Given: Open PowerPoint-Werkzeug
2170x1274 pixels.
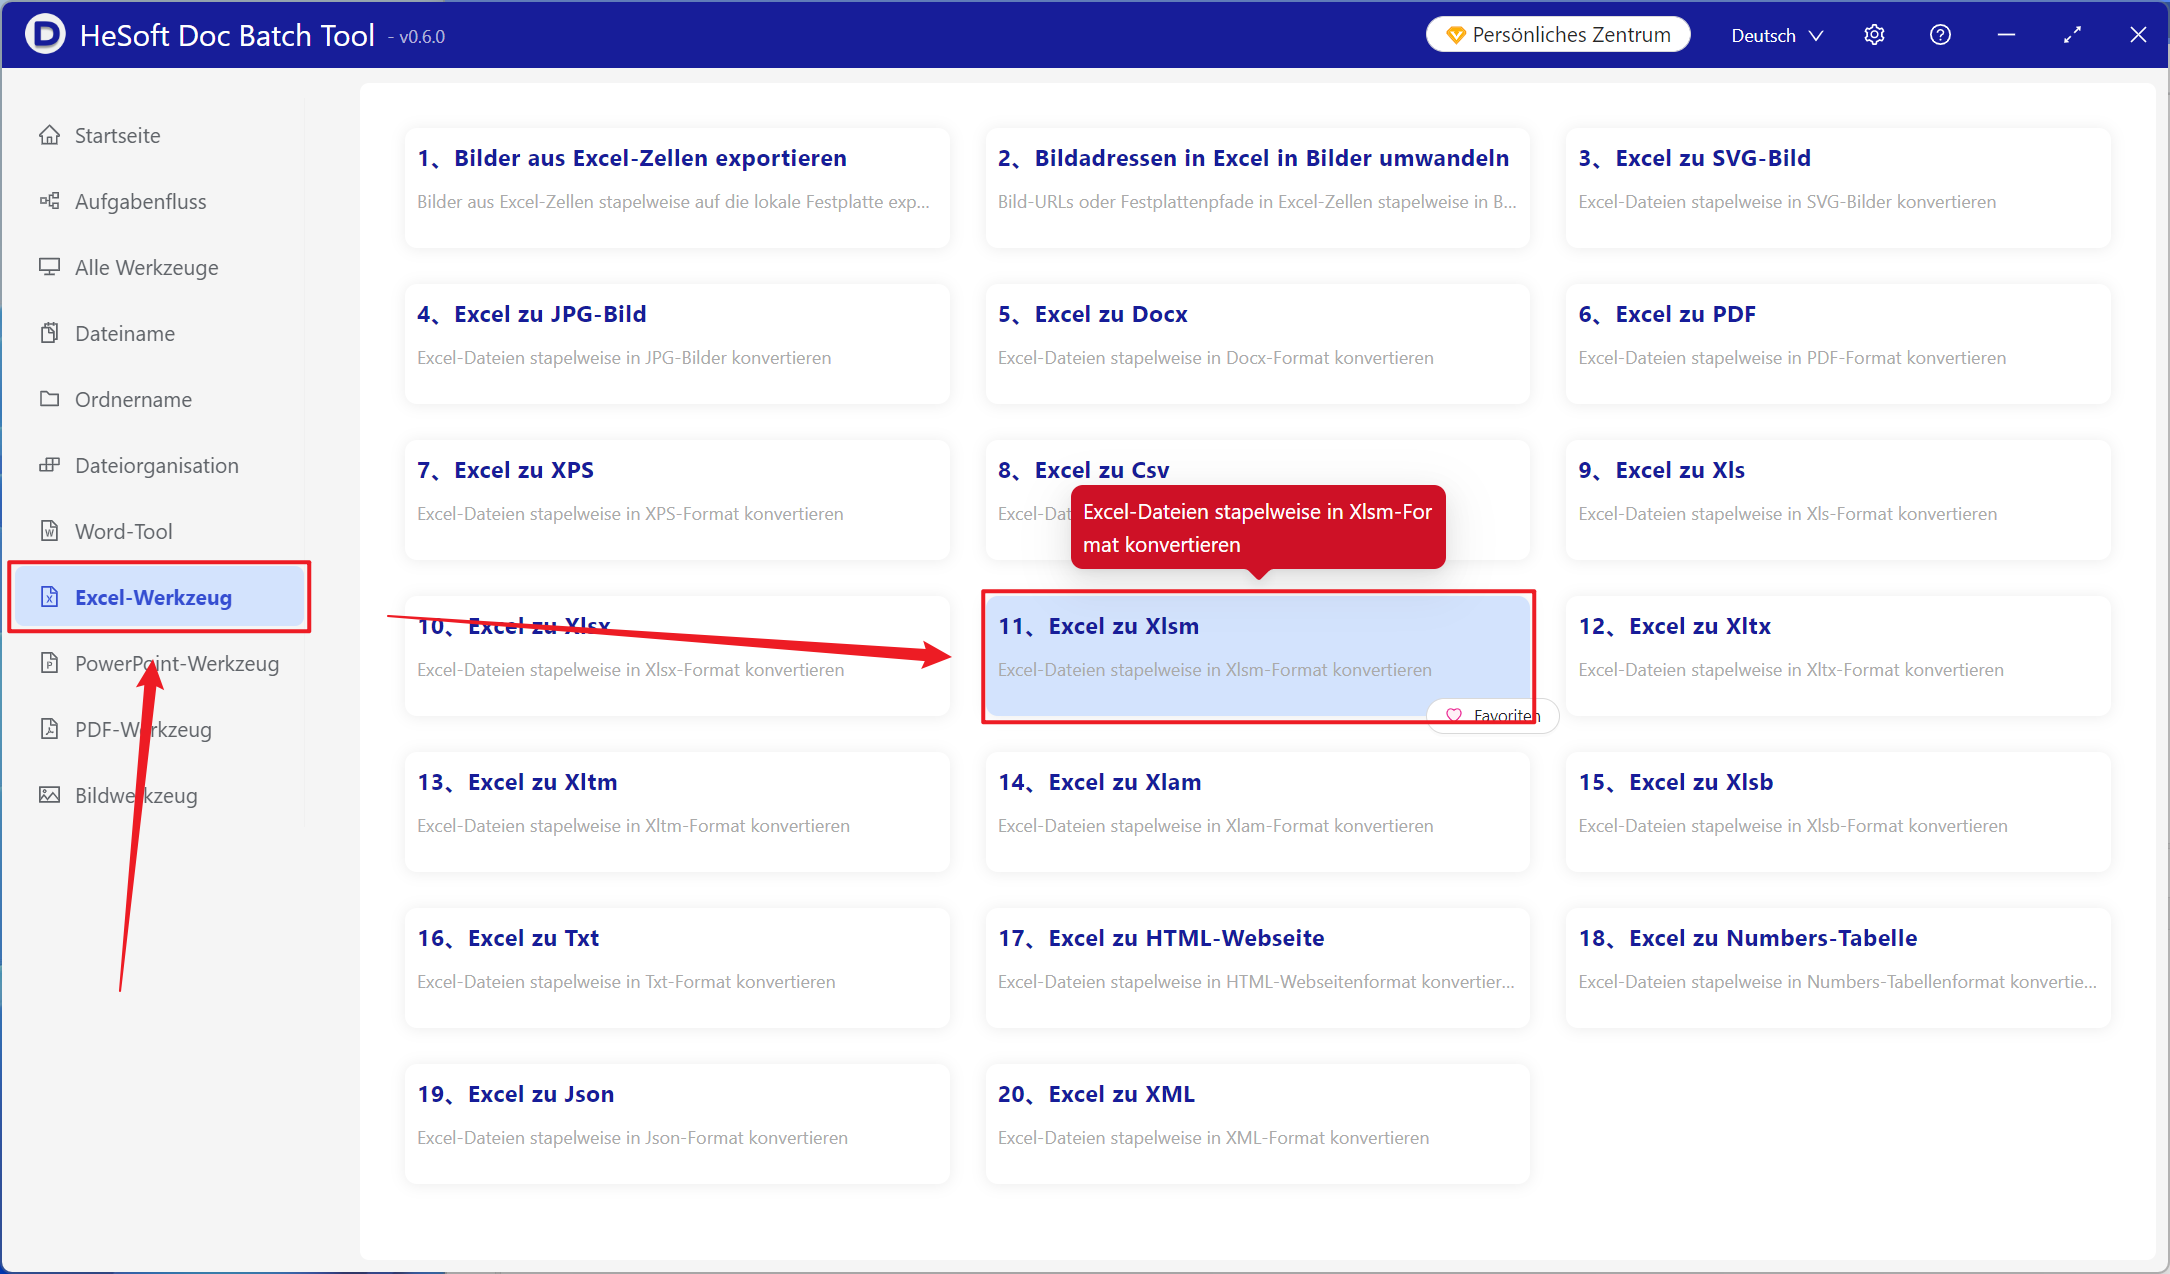Looking at the screenshot, I should [x=160, y=663].
